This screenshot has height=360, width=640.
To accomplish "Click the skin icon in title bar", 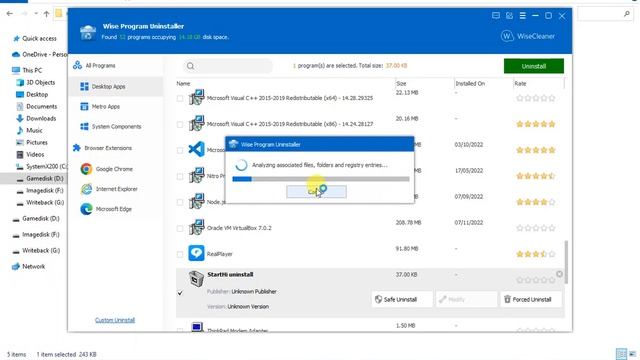I will [509, 16].
